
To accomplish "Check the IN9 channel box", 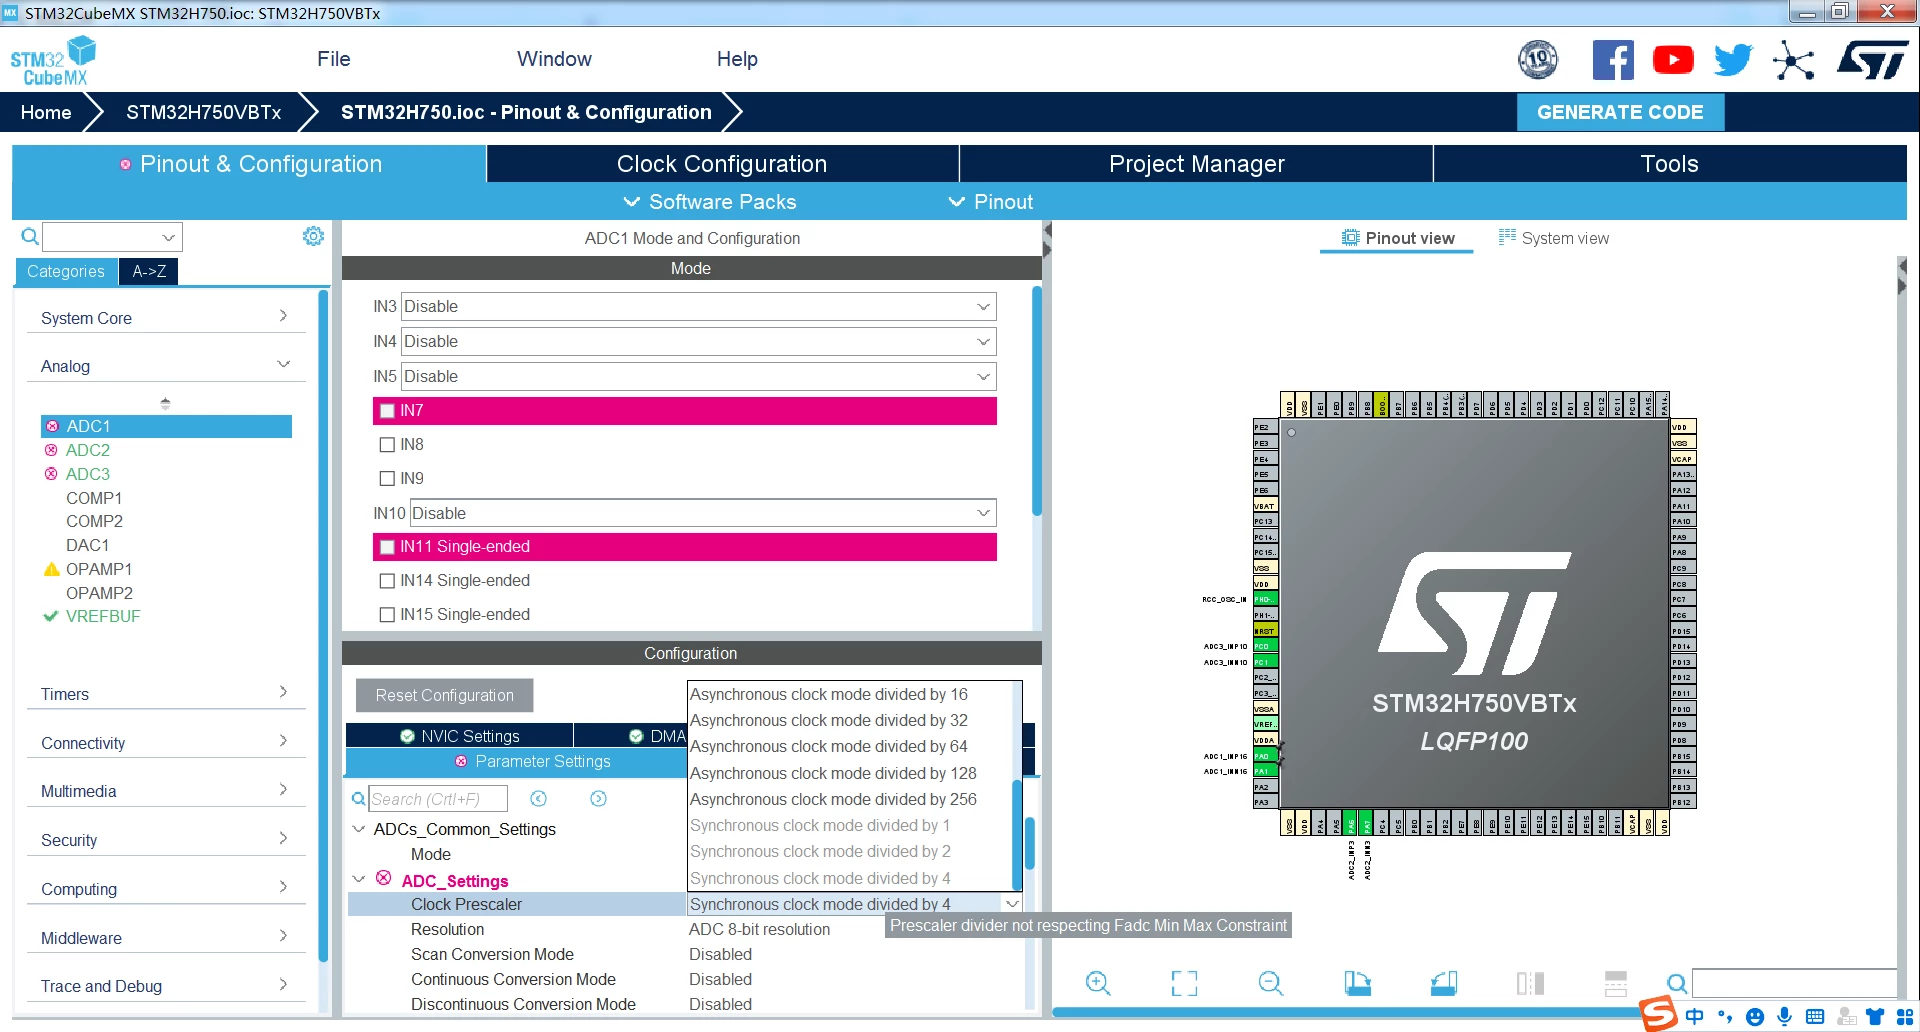I will click(387, 479).
